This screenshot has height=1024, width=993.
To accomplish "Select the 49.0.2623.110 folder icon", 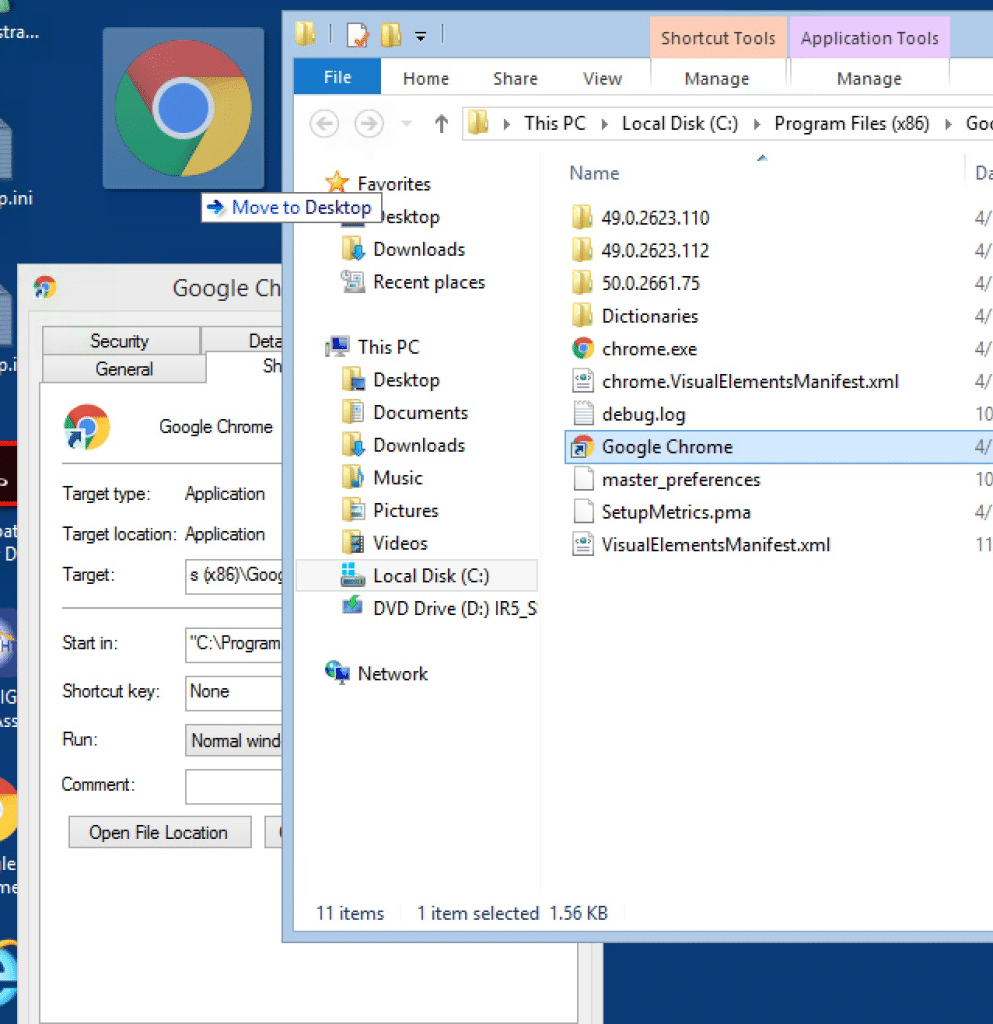I will pyautogui.click(x=582, y=217).
